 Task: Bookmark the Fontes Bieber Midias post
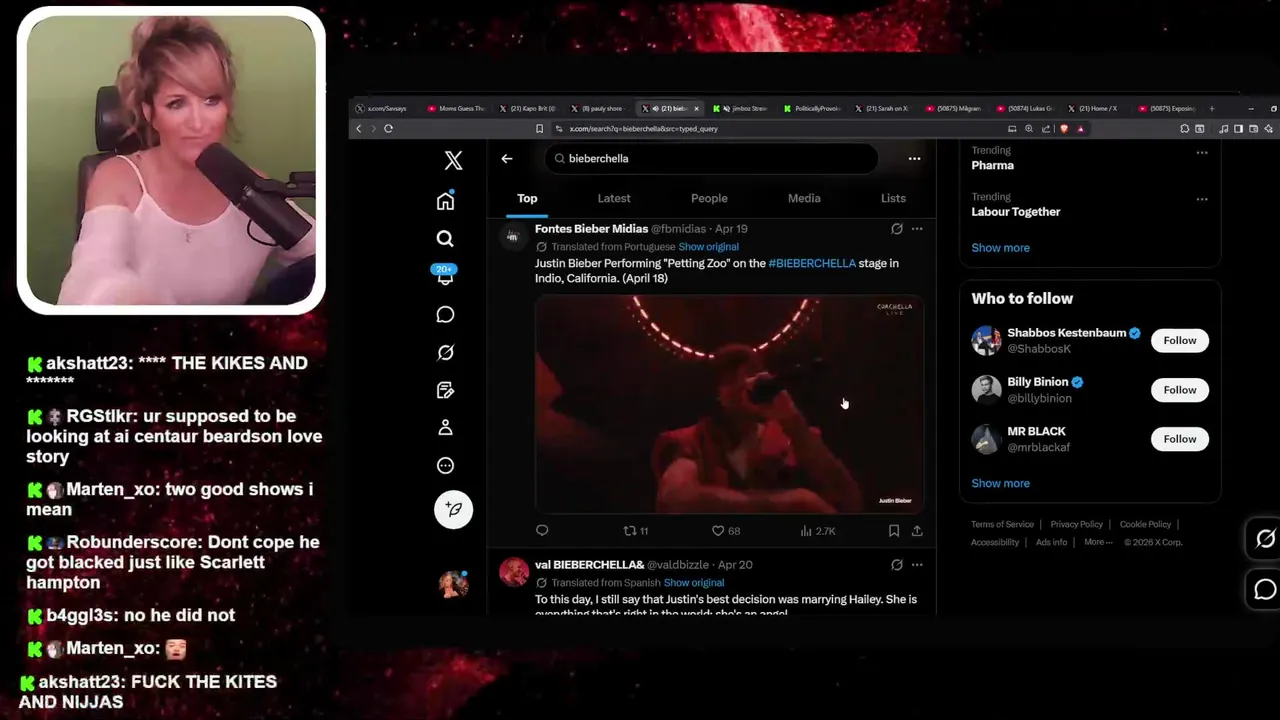point(894,531)
